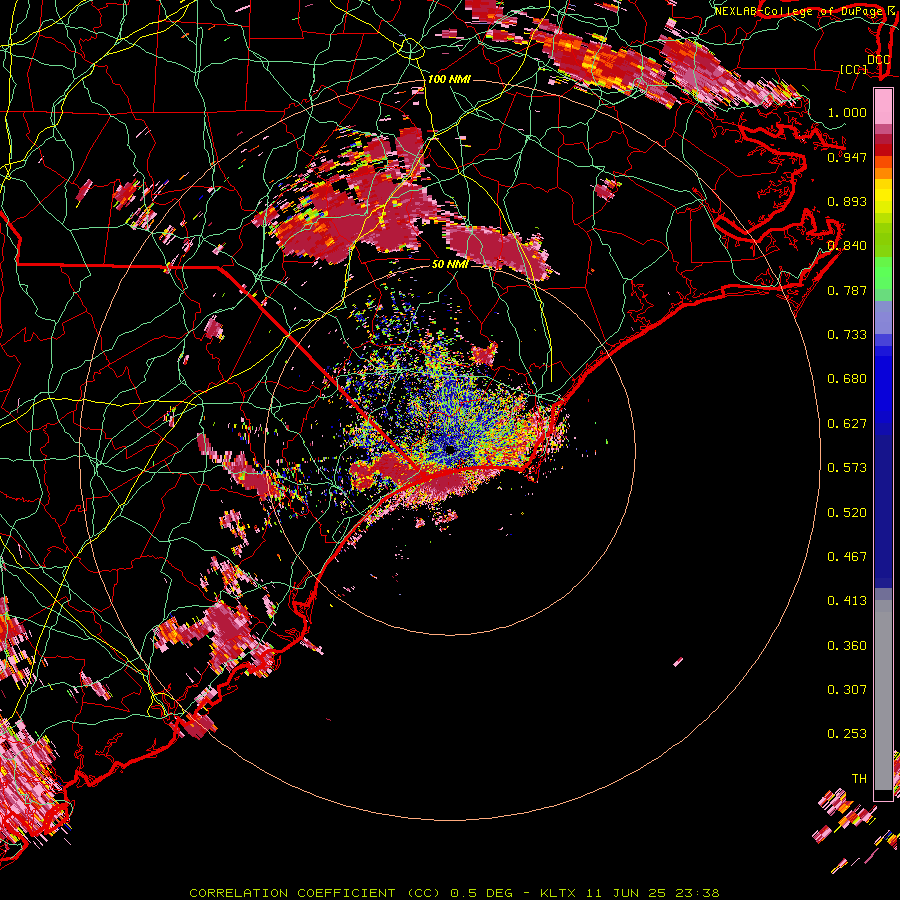Viewport: 900px width, 900px height.
Task: Click the green segment of the color bar
Action: point(883,273)
